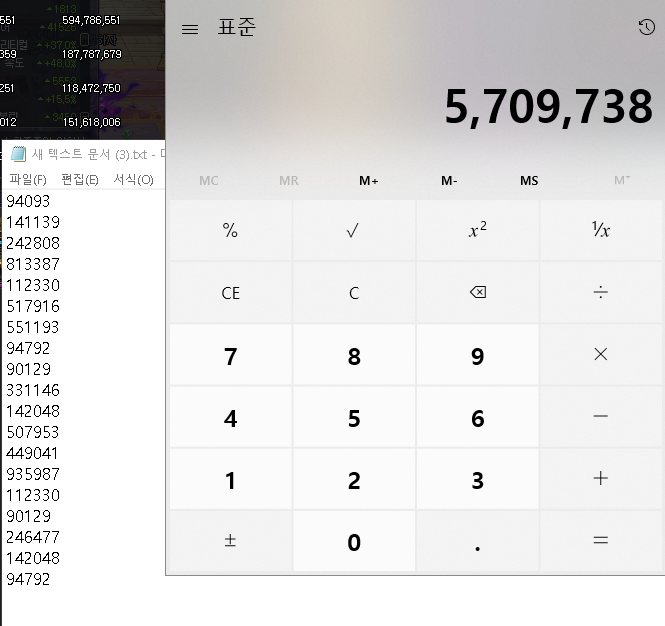The height and width of the screenshot is (626, 665).
Task: Click the calculator display value 5,709,738
Action: tap(548, 107)
